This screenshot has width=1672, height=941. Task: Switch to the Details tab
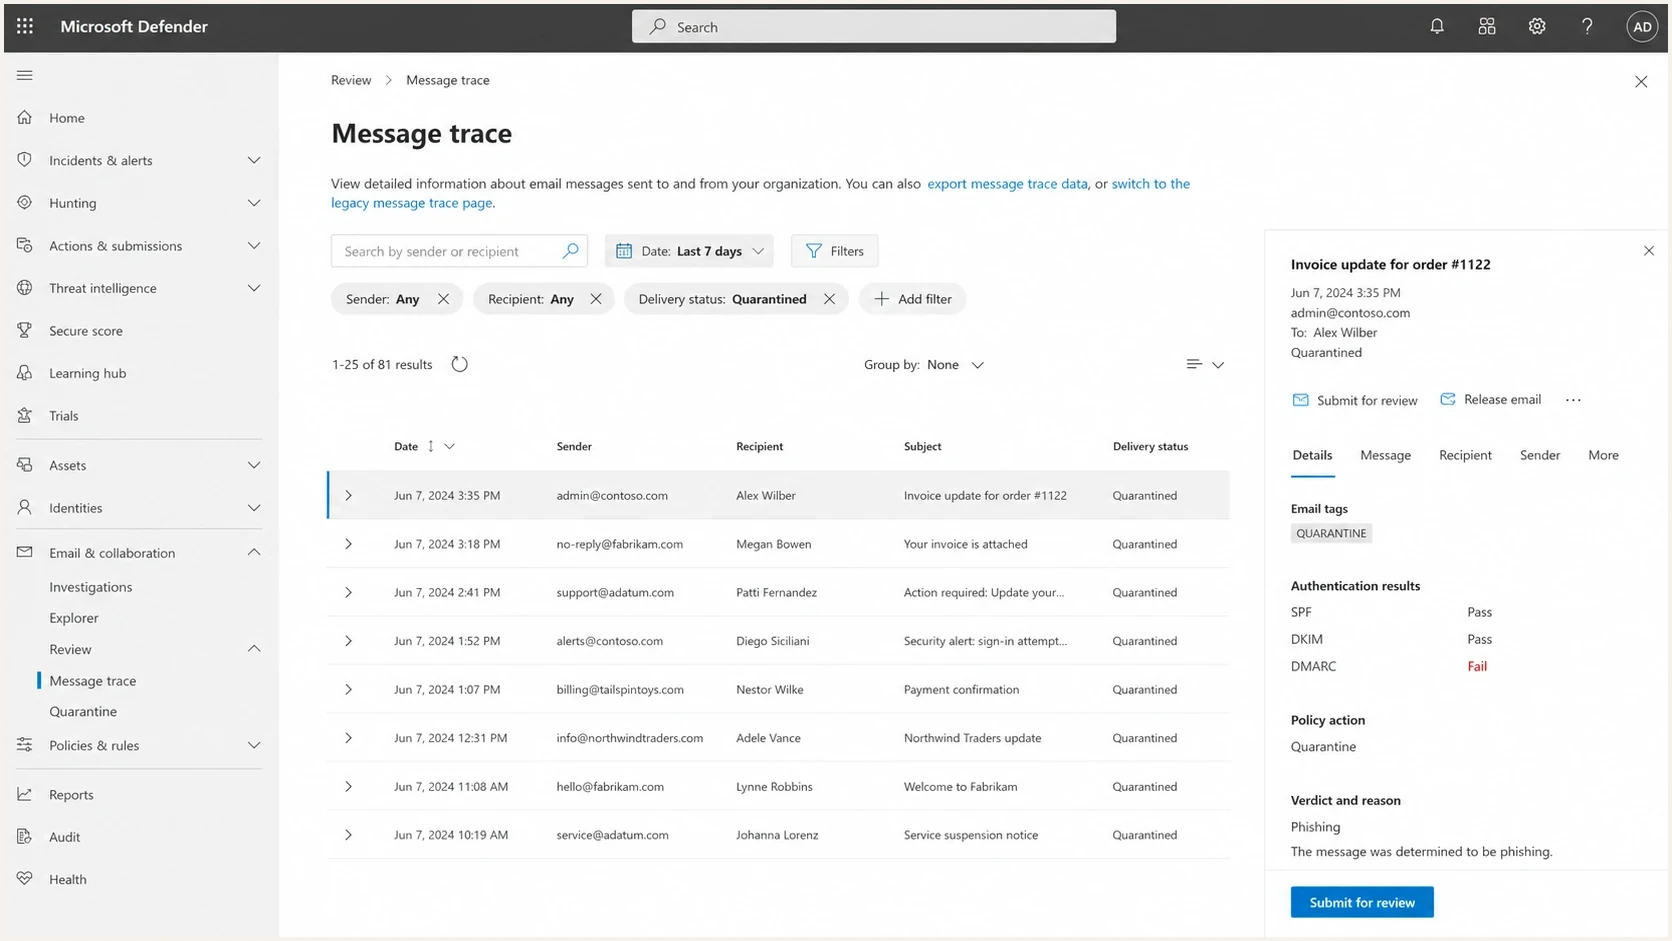[1312, 455]
